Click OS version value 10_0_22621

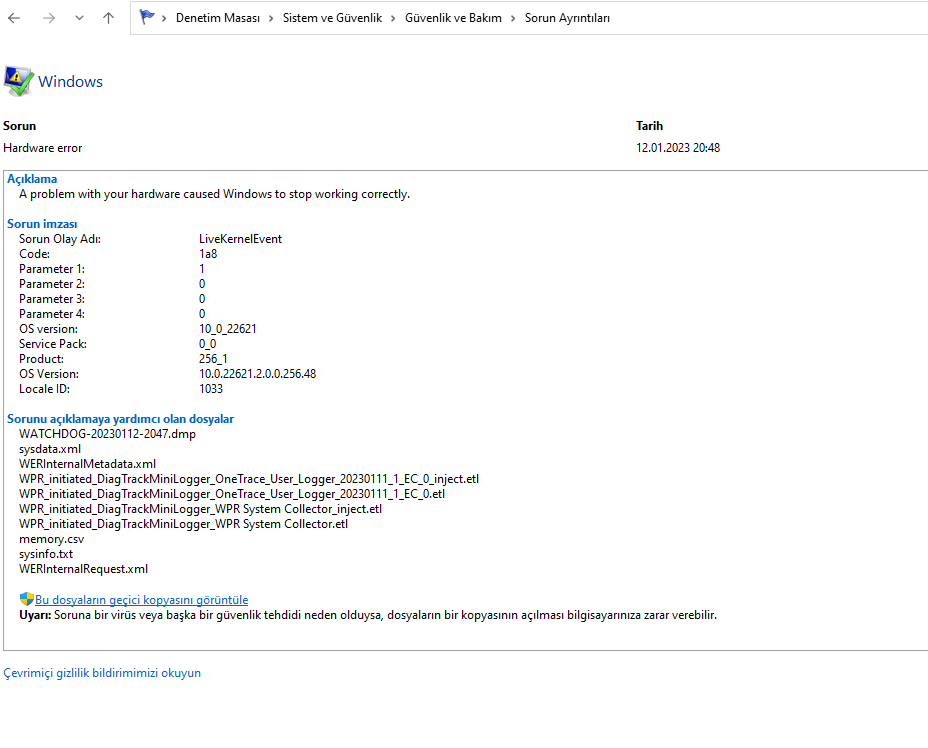(x=228, y=328)
